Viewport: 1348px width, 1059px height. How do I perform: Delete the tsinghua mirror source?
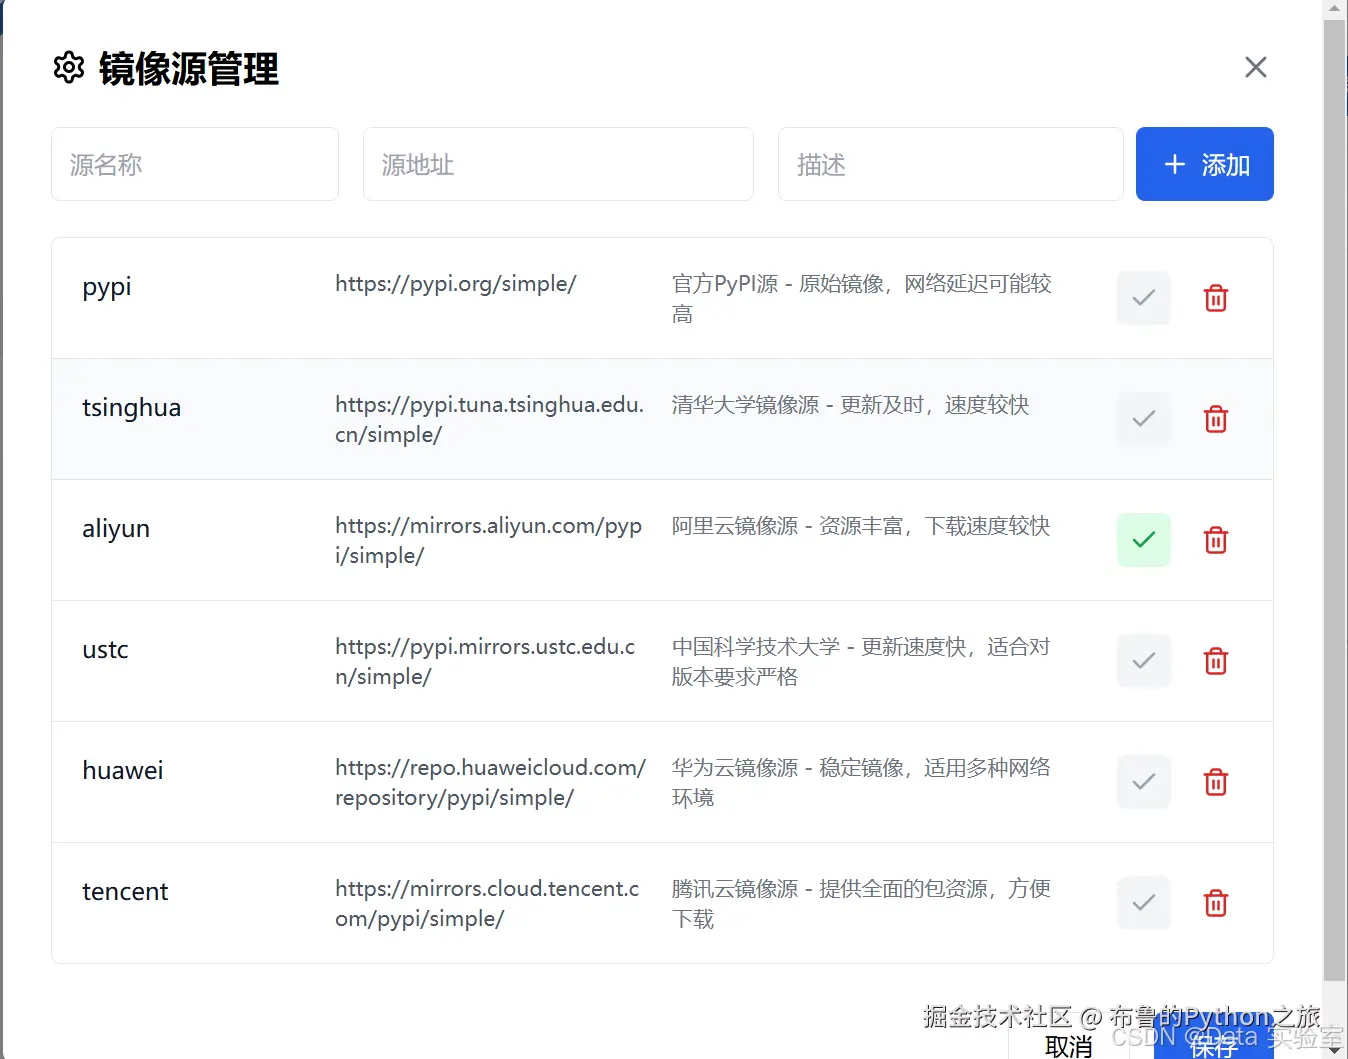point(1215,419)
